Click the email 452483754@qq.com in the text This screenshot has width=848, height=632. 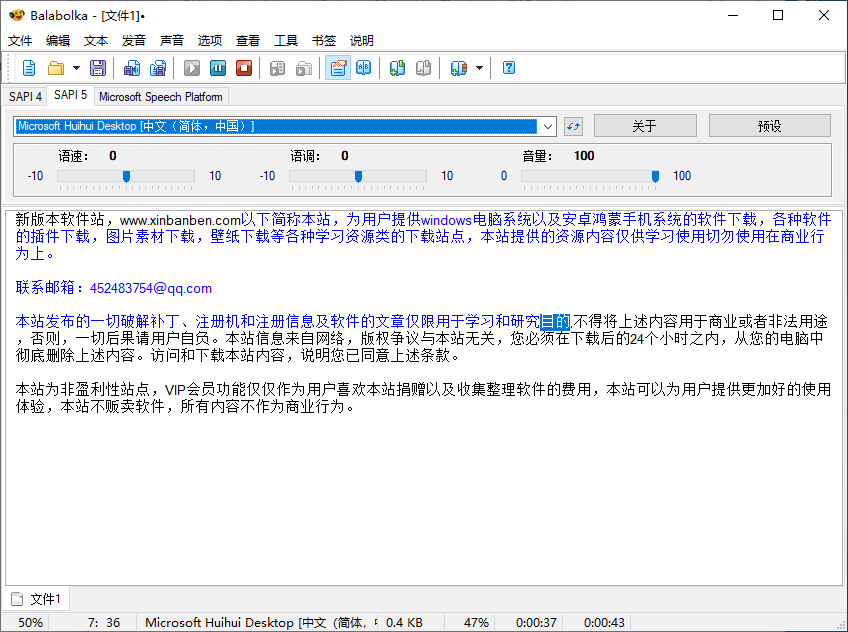click(151, 288)
